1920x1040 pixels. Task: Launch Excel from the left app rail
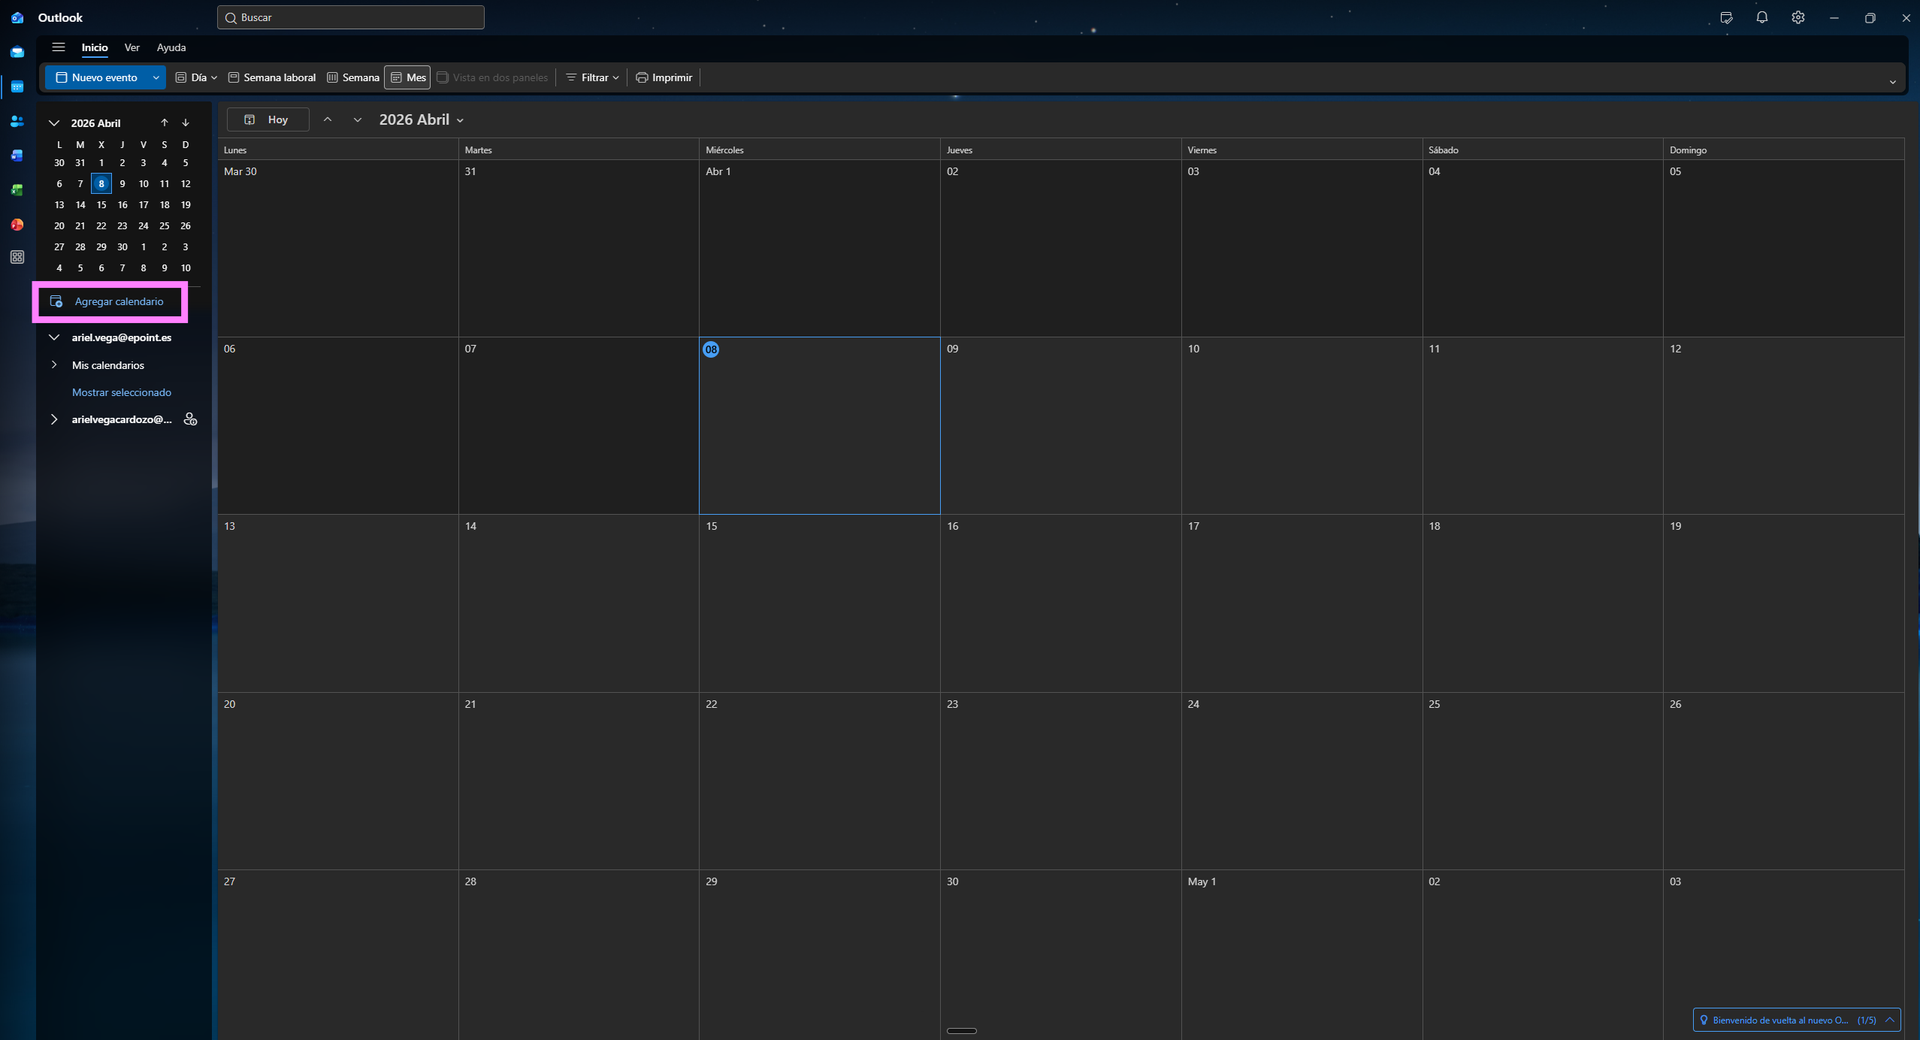click(17, 190)
